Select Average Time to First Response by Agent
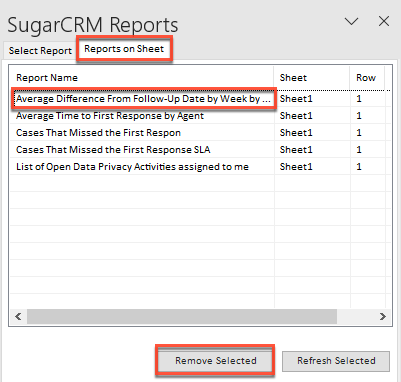Viewport: 401px width, 382px height. pos(110,116)
